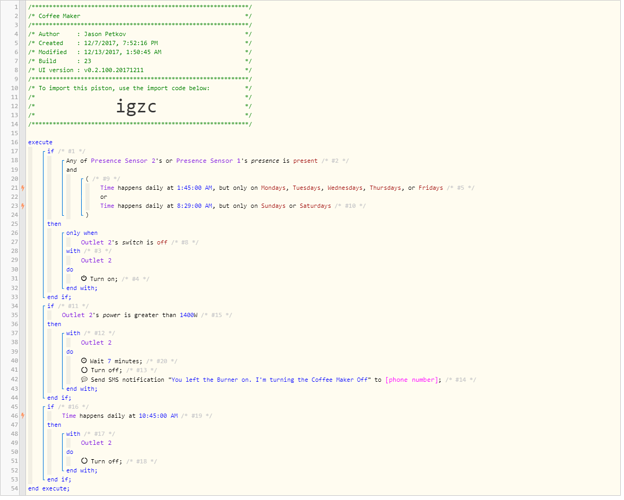Screen dimensions: 624x500
Task: Click 'Presence Sensor 1' in the condition
Action: click(x=209, y=161)
